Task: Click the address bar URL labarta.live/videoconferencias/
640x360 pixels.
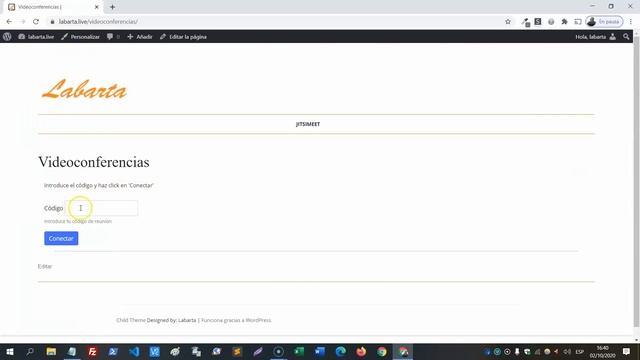Action: [x=98, y=22]
